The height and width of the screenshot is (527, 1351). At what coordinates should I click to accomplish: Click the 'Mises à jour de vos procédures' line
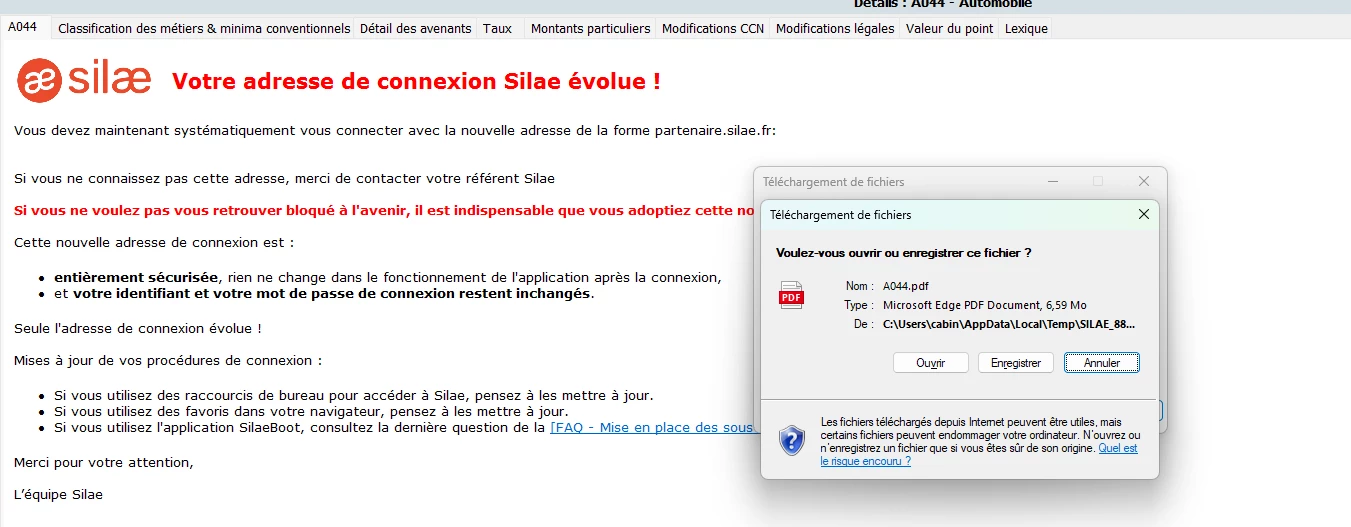[168, 360]
